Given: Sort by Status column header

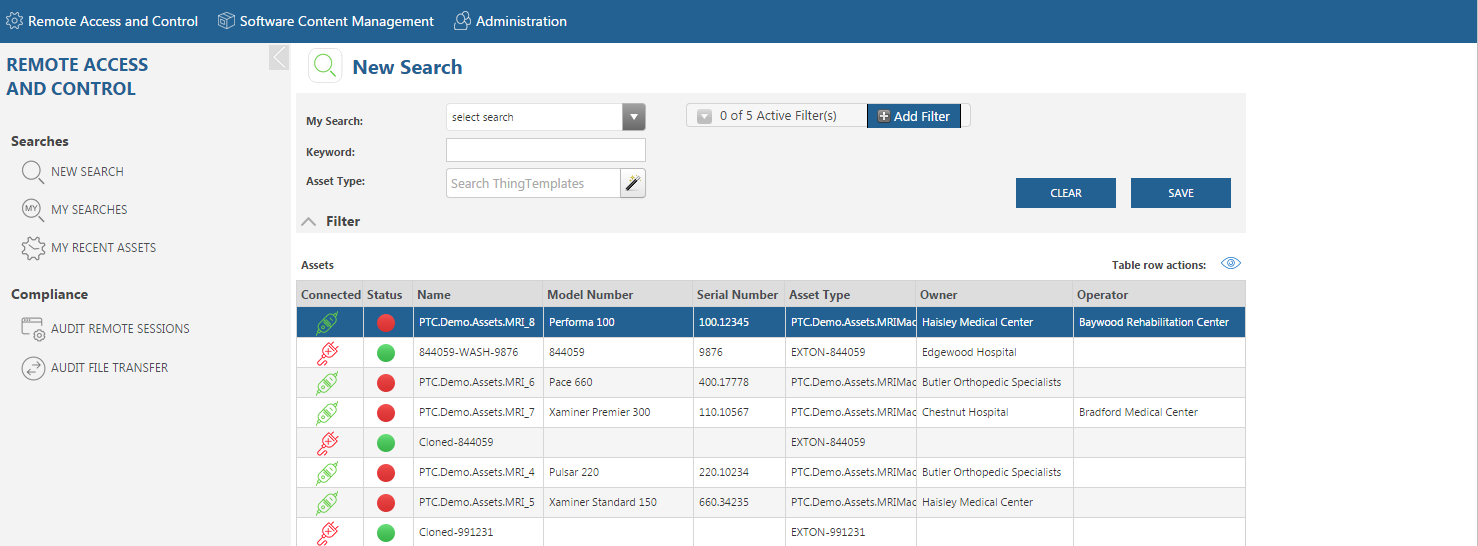Looking at the screenshot, I should [388, 295].
